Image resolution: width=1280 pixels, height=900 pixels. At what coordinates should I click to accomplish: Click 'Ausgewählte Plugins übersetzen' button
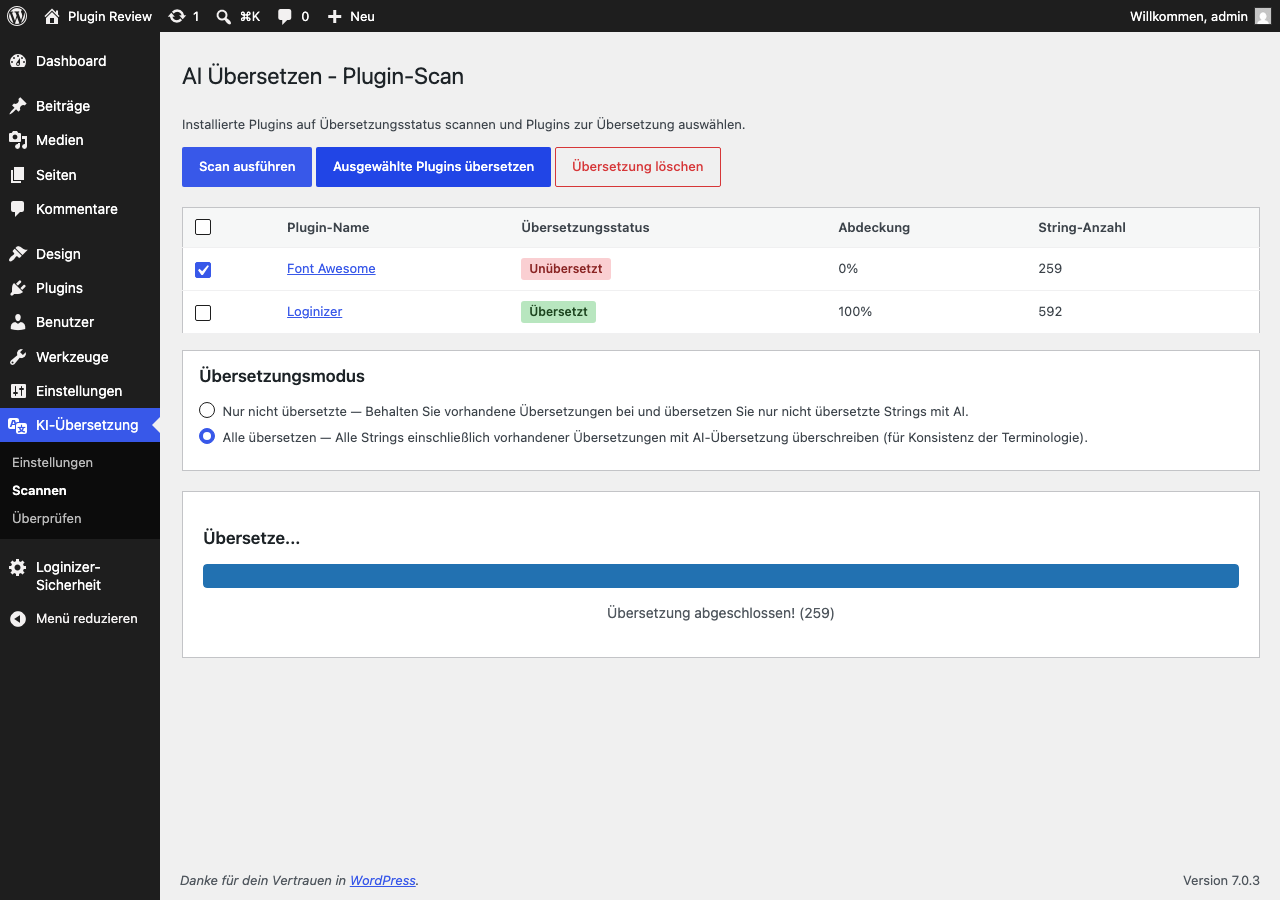[x=433, y=167]
